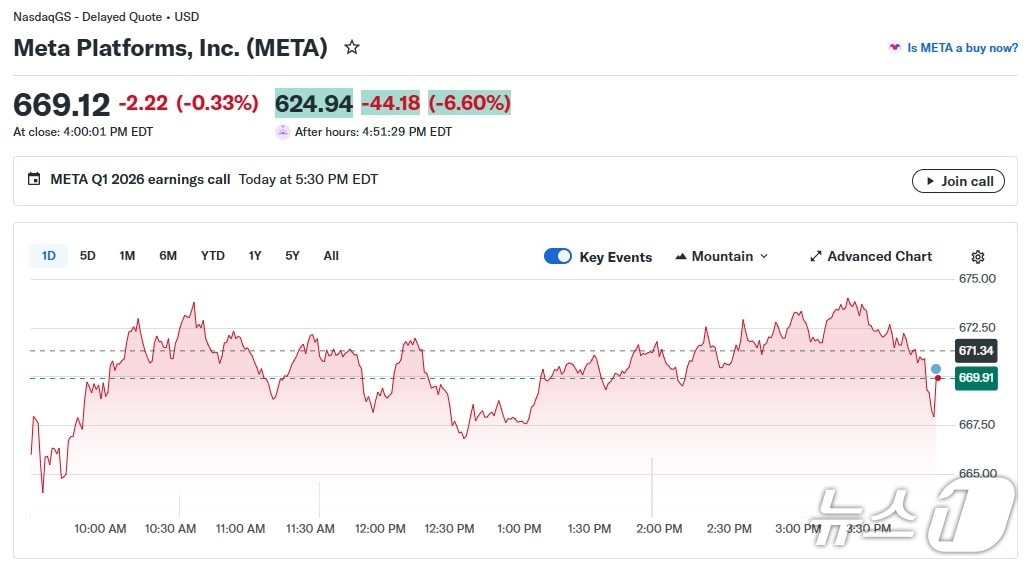Switch chart to YTD range

pos(213,256)
